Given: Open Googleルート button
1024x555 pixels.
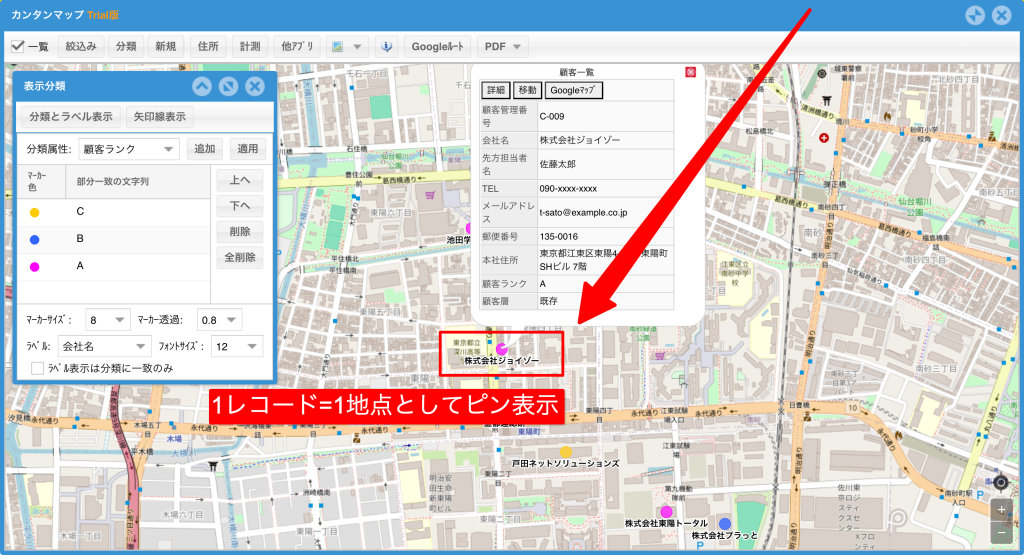Looking at the screenshot, I should coord(438,46).
